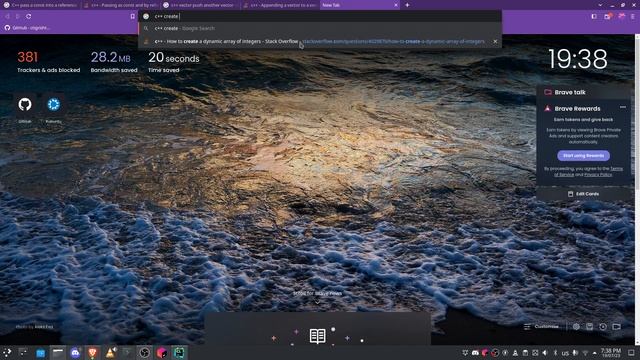Click the Customize button

pyautogui.click(x=541, y=327)
